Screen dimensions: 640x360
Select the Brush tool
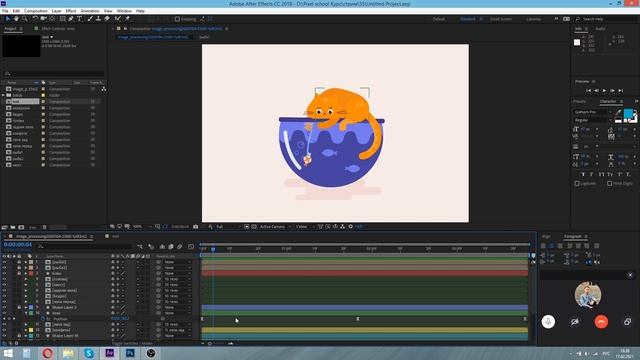point(90,19)
